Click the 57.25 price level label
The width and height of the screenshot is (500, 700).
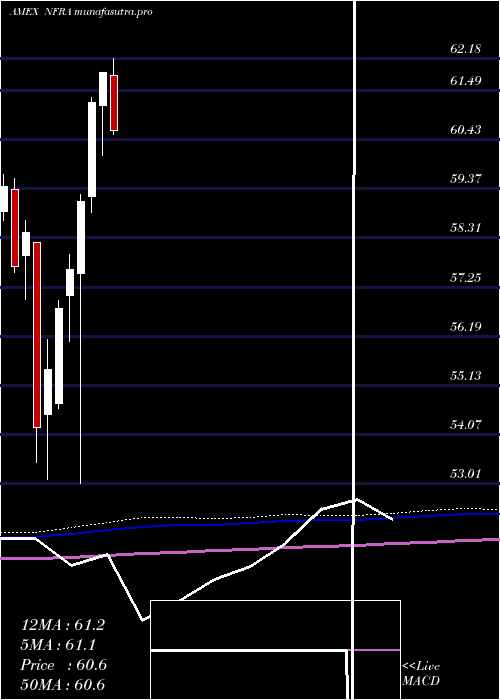click(x=466, y=278)
